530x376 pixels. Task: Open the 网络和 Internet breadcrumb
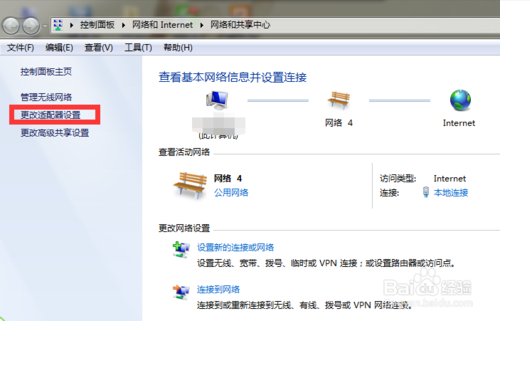pos(162,25)
